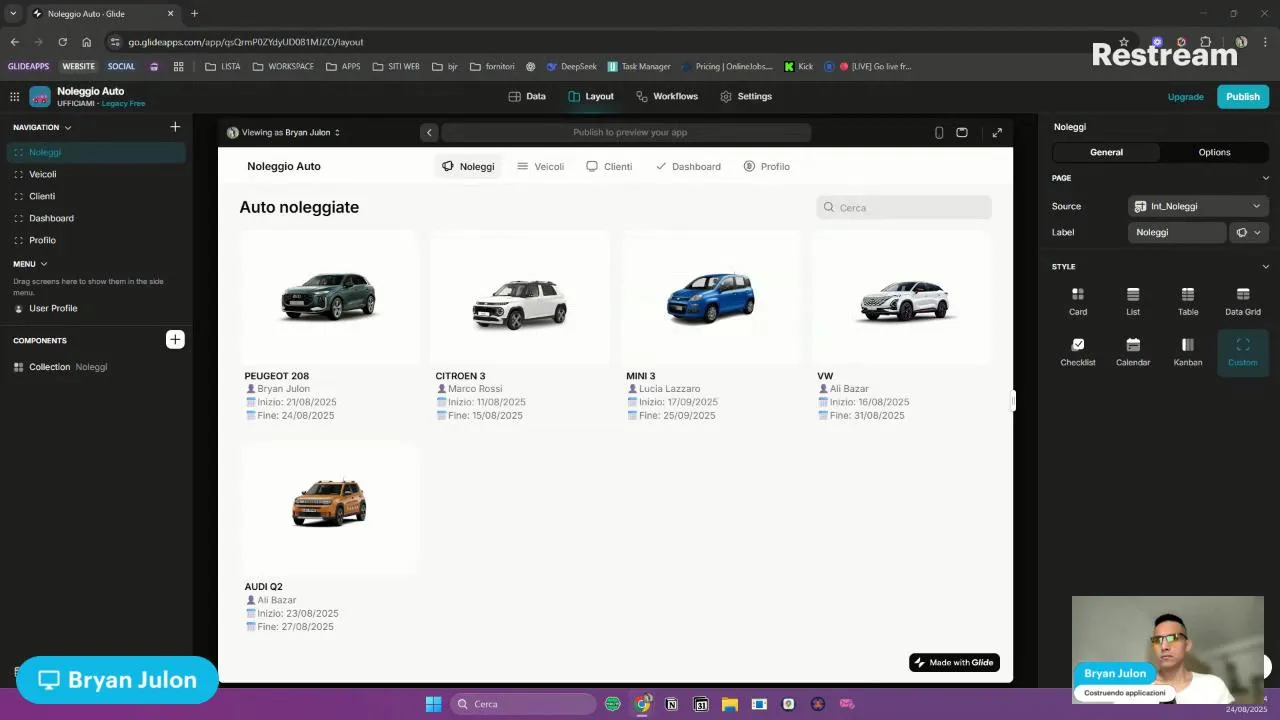1280x720 pixels.
Task: Switch preview to tablet device icon
Action: [962, 132]
